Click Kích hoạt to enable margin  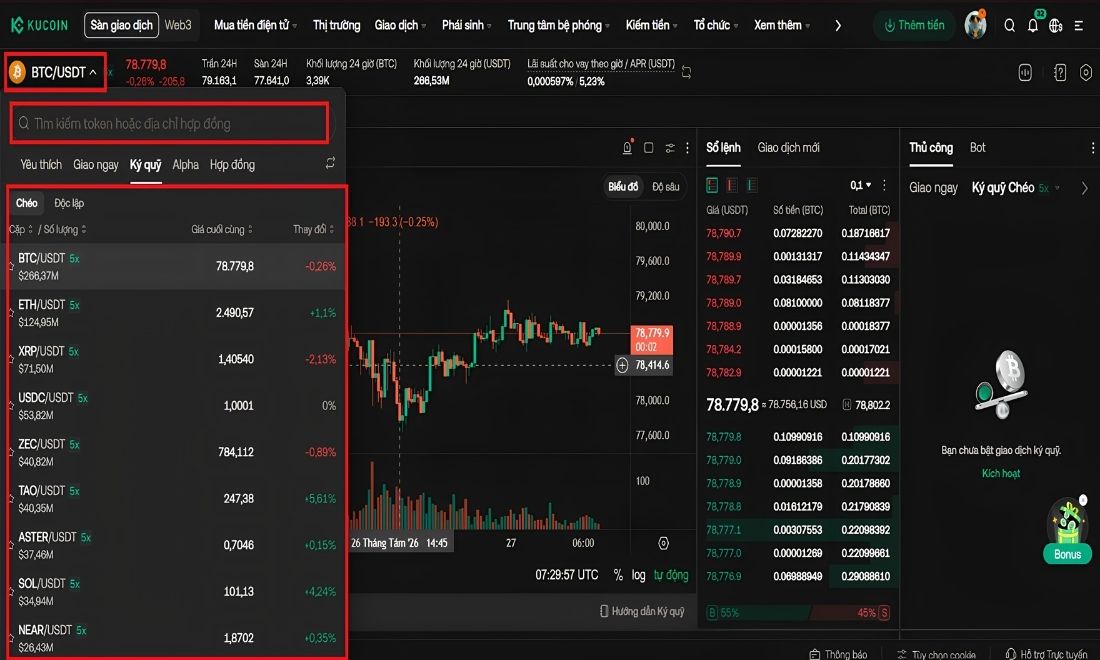pyautogui.click(x=1000, y=473)
